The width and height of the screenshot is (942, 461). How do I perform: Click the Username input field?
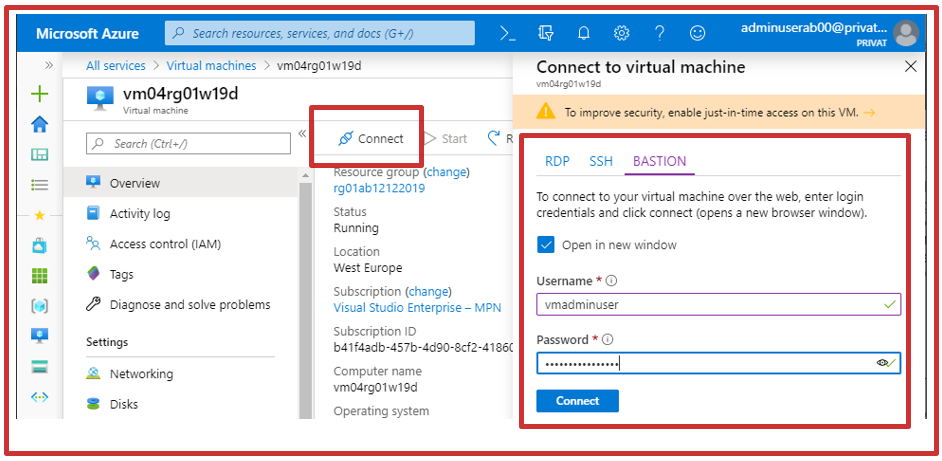pos(719,305)
